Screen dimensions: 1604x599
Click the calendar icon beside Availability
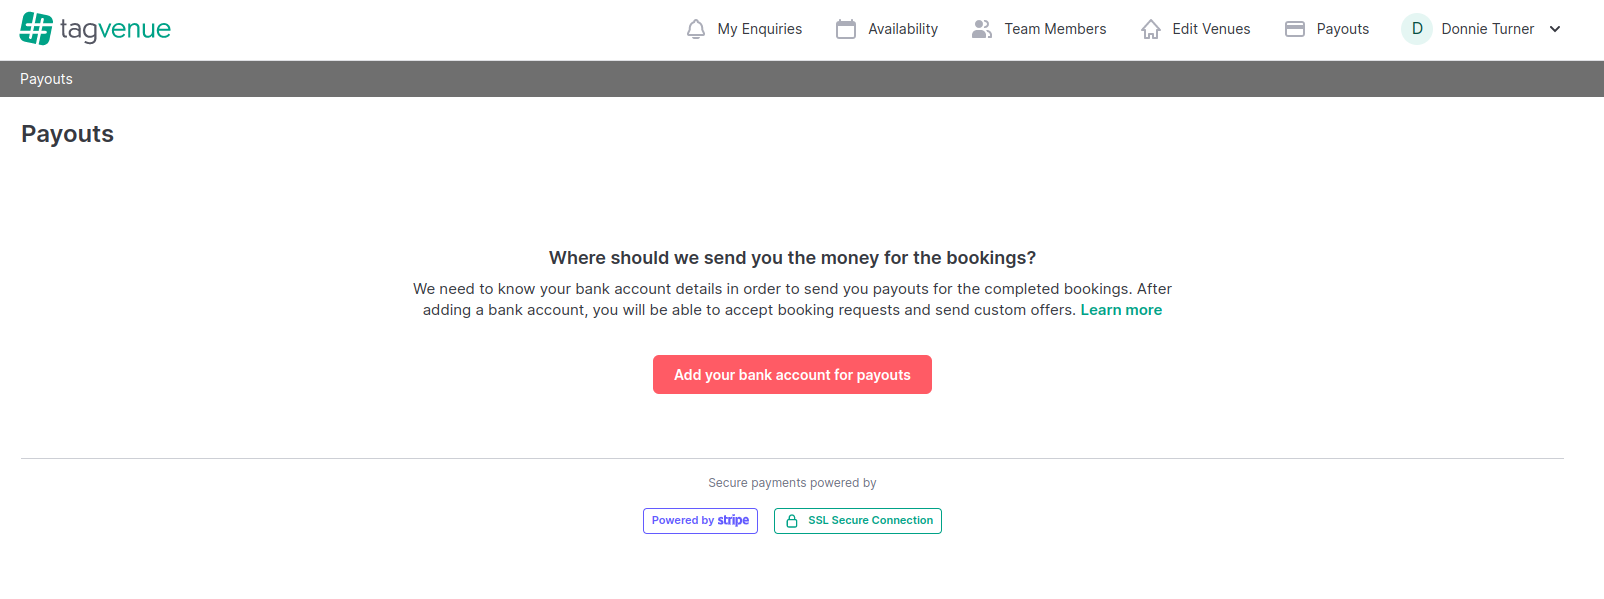(846, 29)
